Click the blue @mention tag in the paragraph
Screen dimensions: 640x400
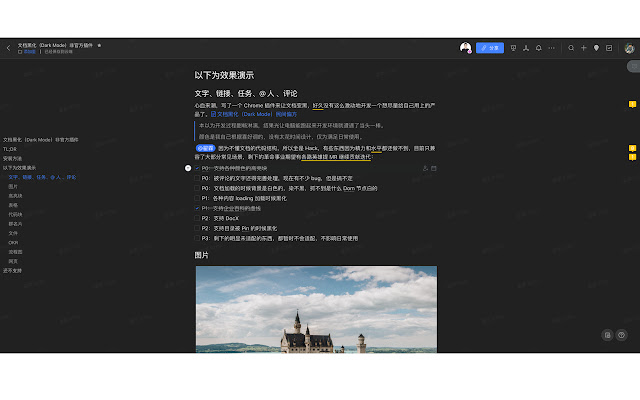pos(205,148)
